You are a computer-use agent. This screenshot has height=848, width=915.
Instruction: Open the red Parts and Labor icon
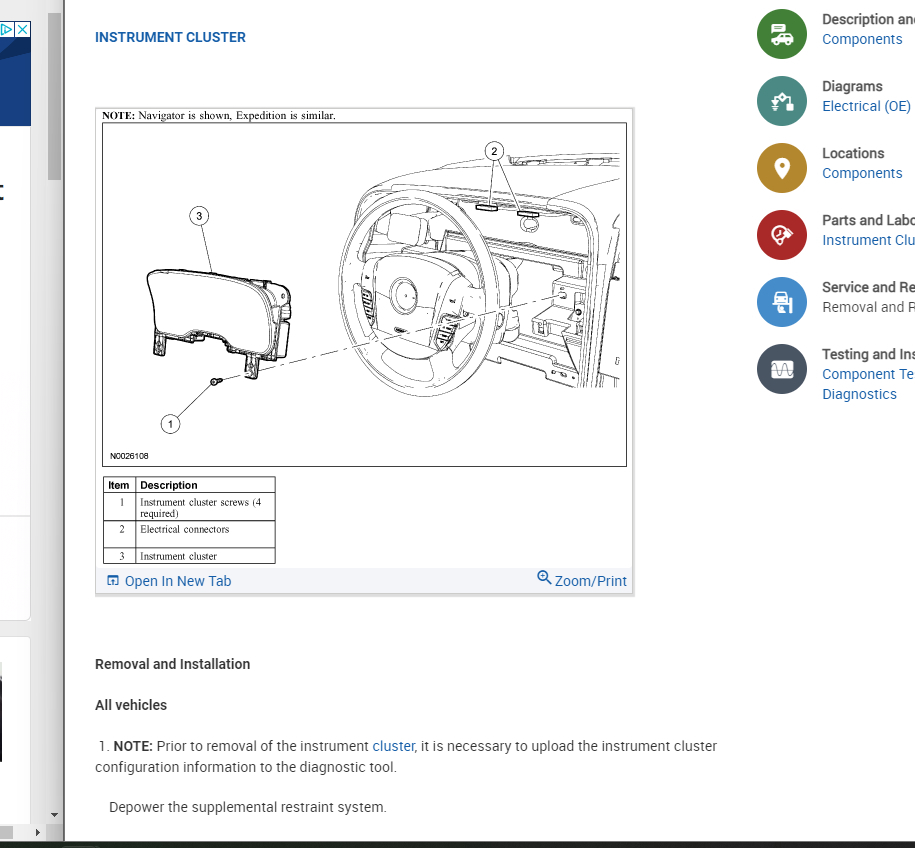(781, 235)
